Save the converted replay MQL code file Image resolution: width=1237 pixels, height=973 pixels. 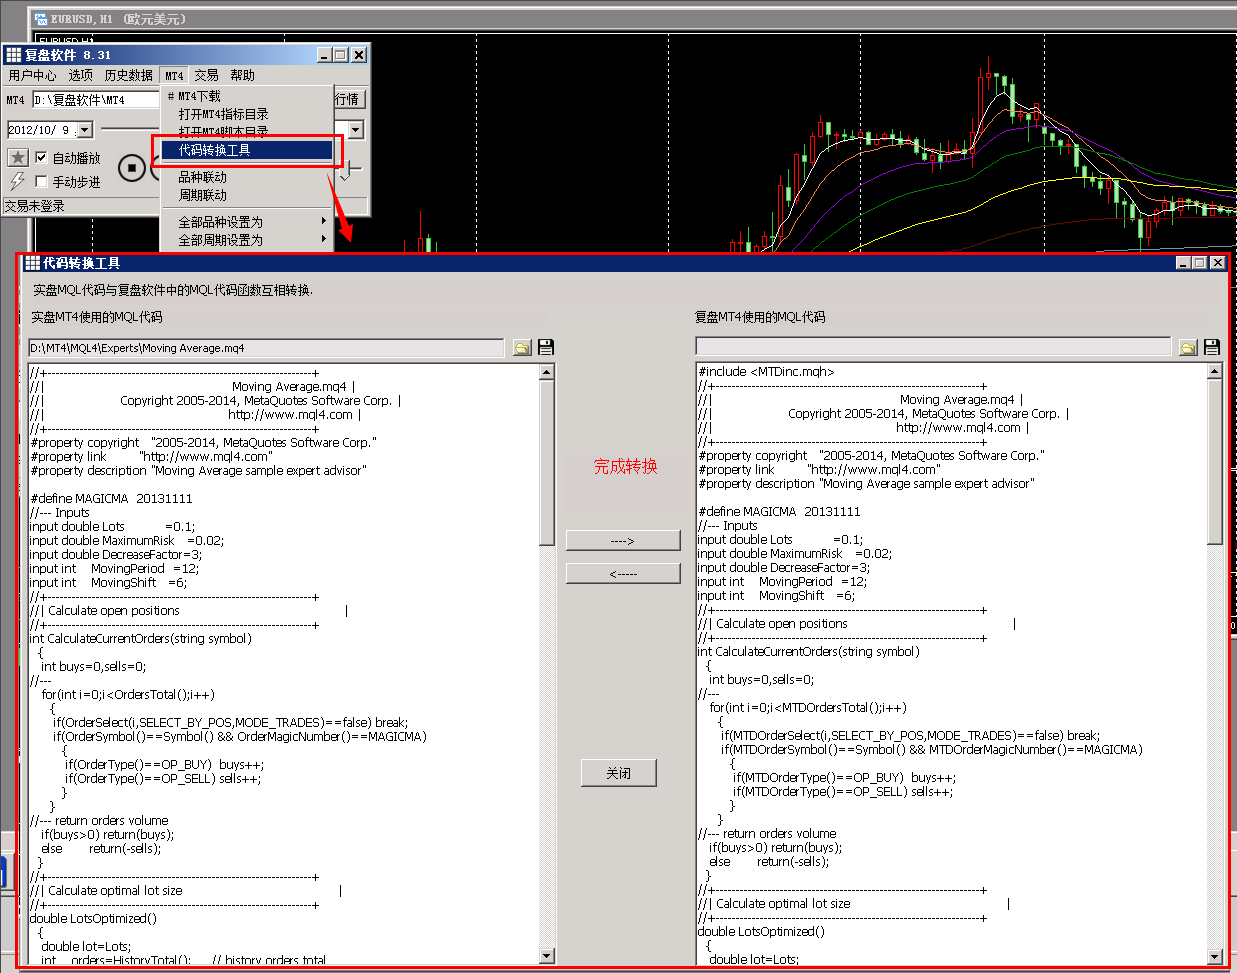(x=1212, y=347)
